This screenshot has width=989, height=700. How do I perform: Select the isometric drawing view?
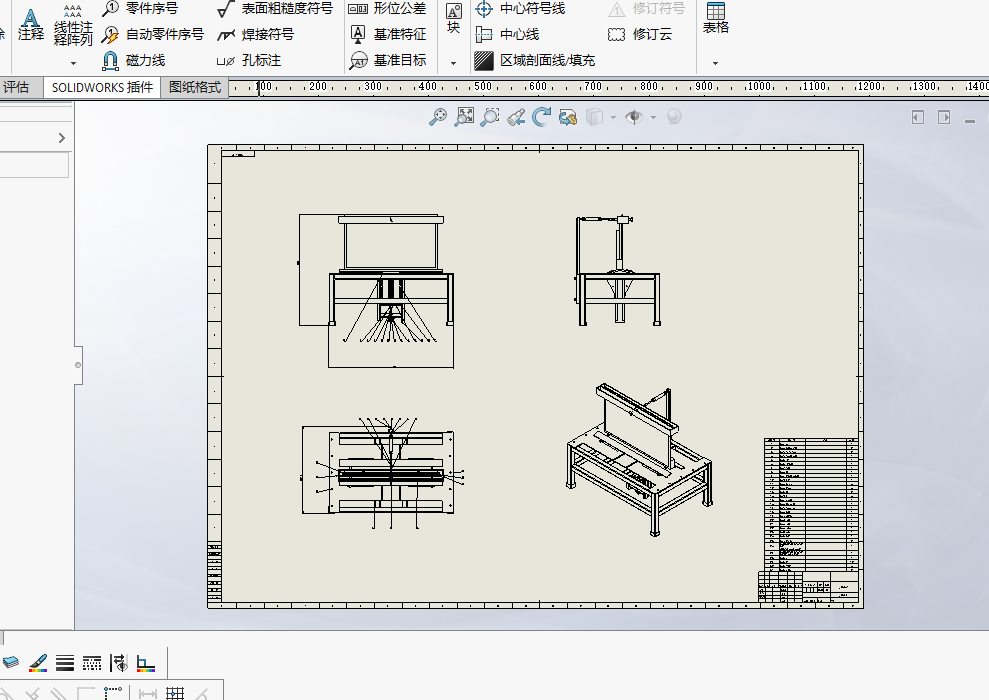pyautogui.click(x=639, y=459)
